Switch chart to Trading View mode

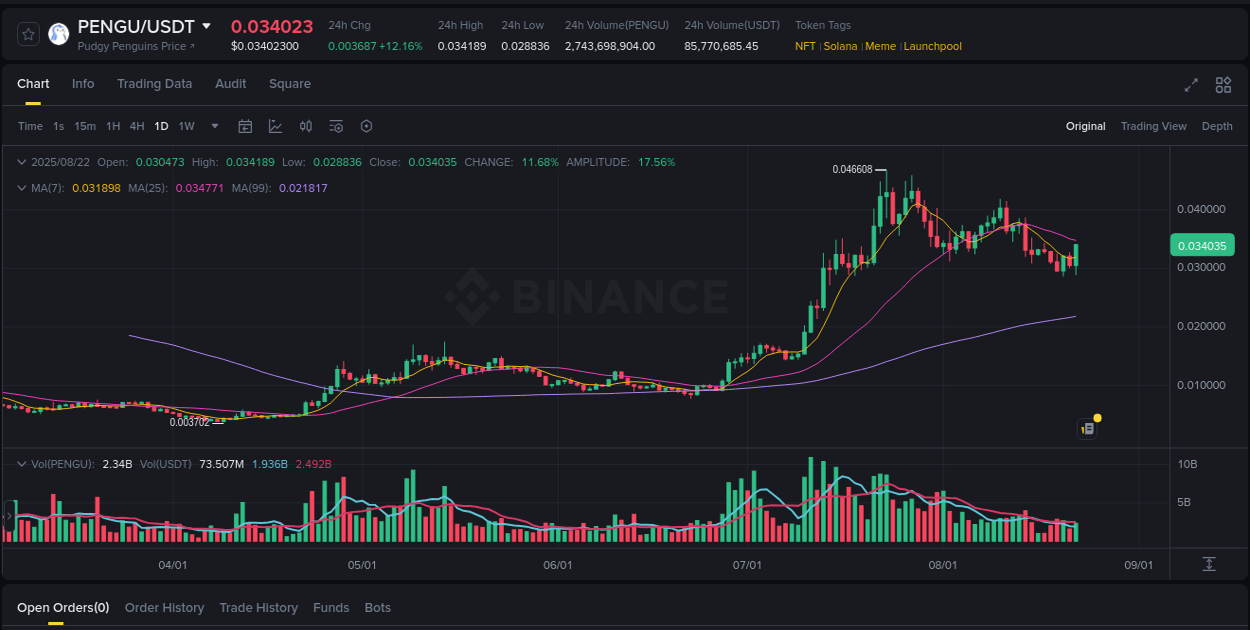pos(1153,126)
